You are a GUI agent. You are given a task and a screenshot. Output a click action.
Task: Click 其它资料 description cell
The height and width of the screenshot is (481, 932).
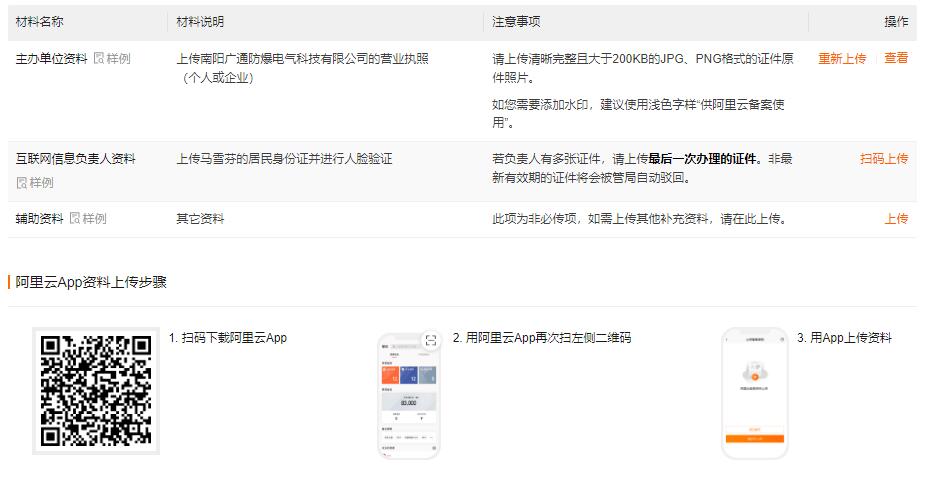point(200,219)
